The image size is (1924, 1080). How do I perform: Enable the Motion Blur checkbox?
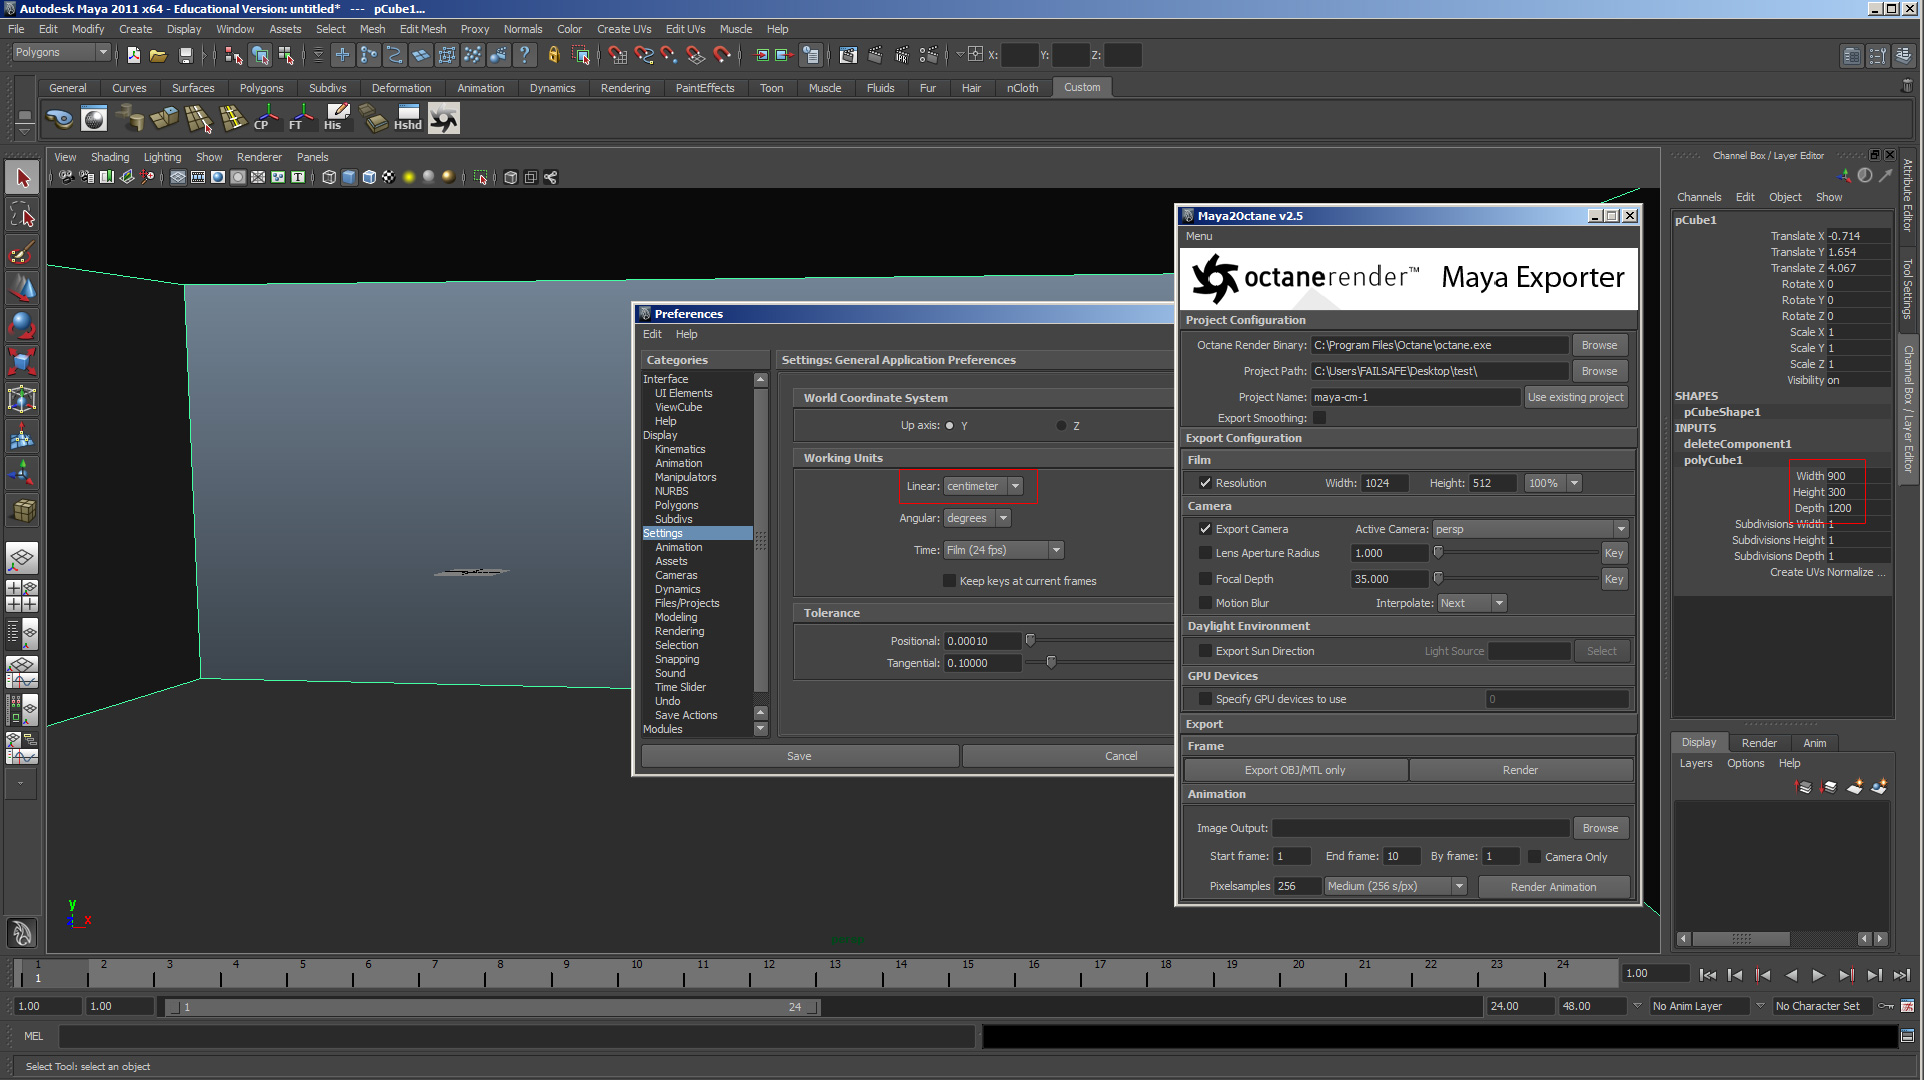1205,603
